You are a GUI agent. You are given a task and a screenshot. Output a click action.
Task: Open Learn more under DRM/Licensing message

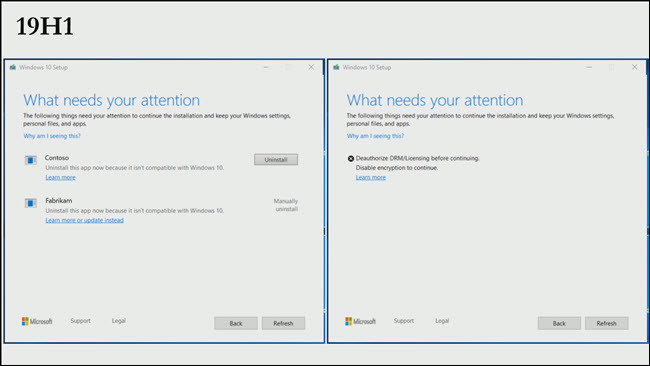(371, 177)
